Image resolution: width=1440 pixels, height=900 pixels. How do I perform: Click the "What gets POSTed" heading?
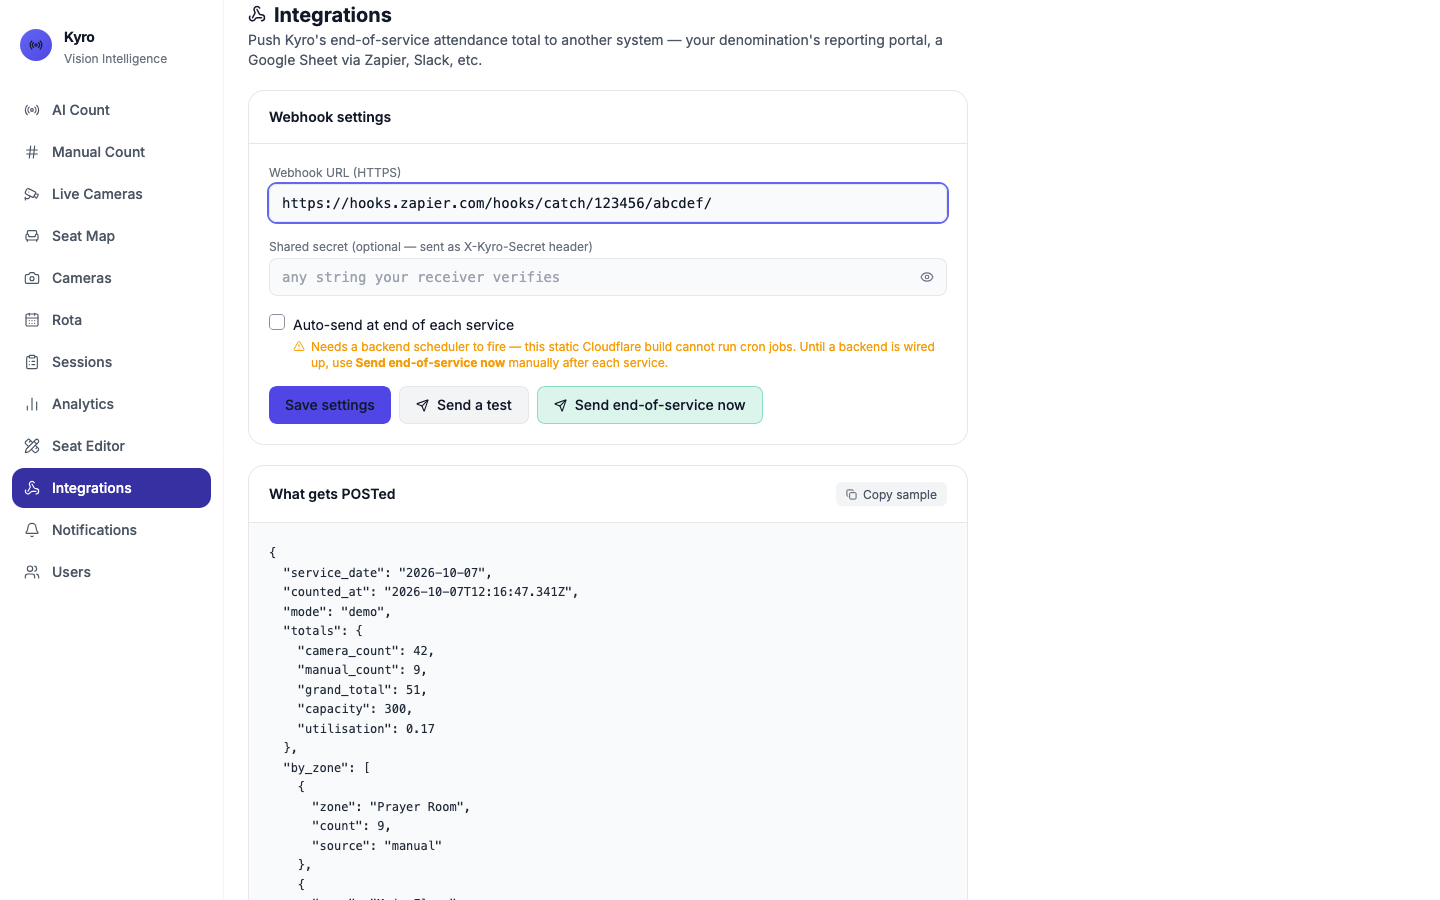coord(332,494)
